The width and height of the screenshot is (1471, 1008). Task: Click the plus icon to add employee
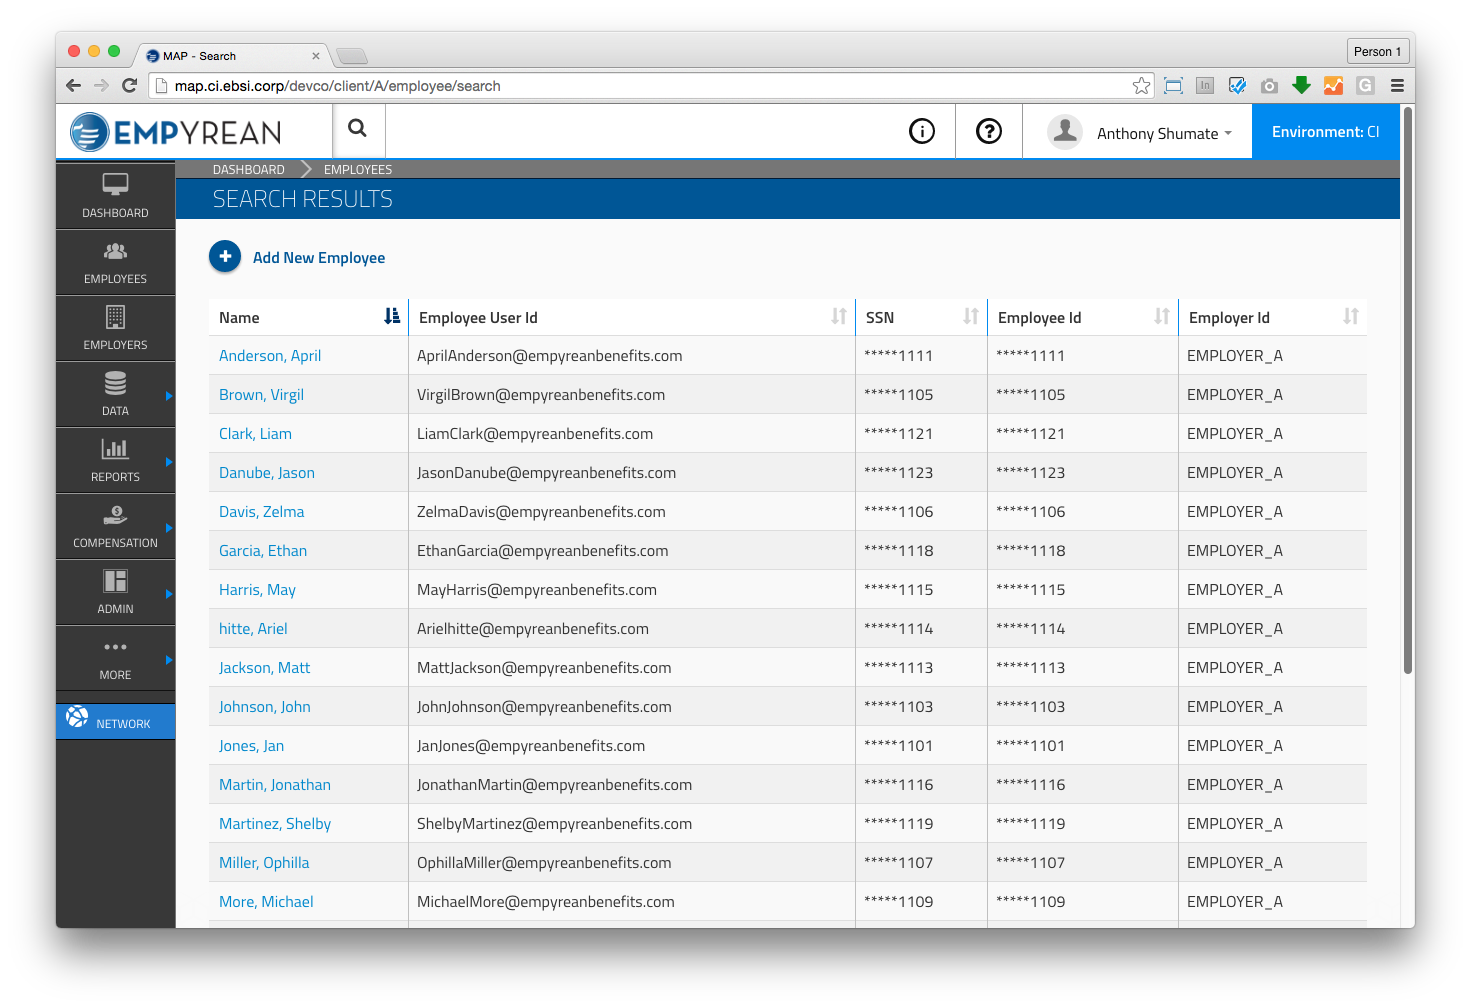pyautogui.click(x=225, y=257)
